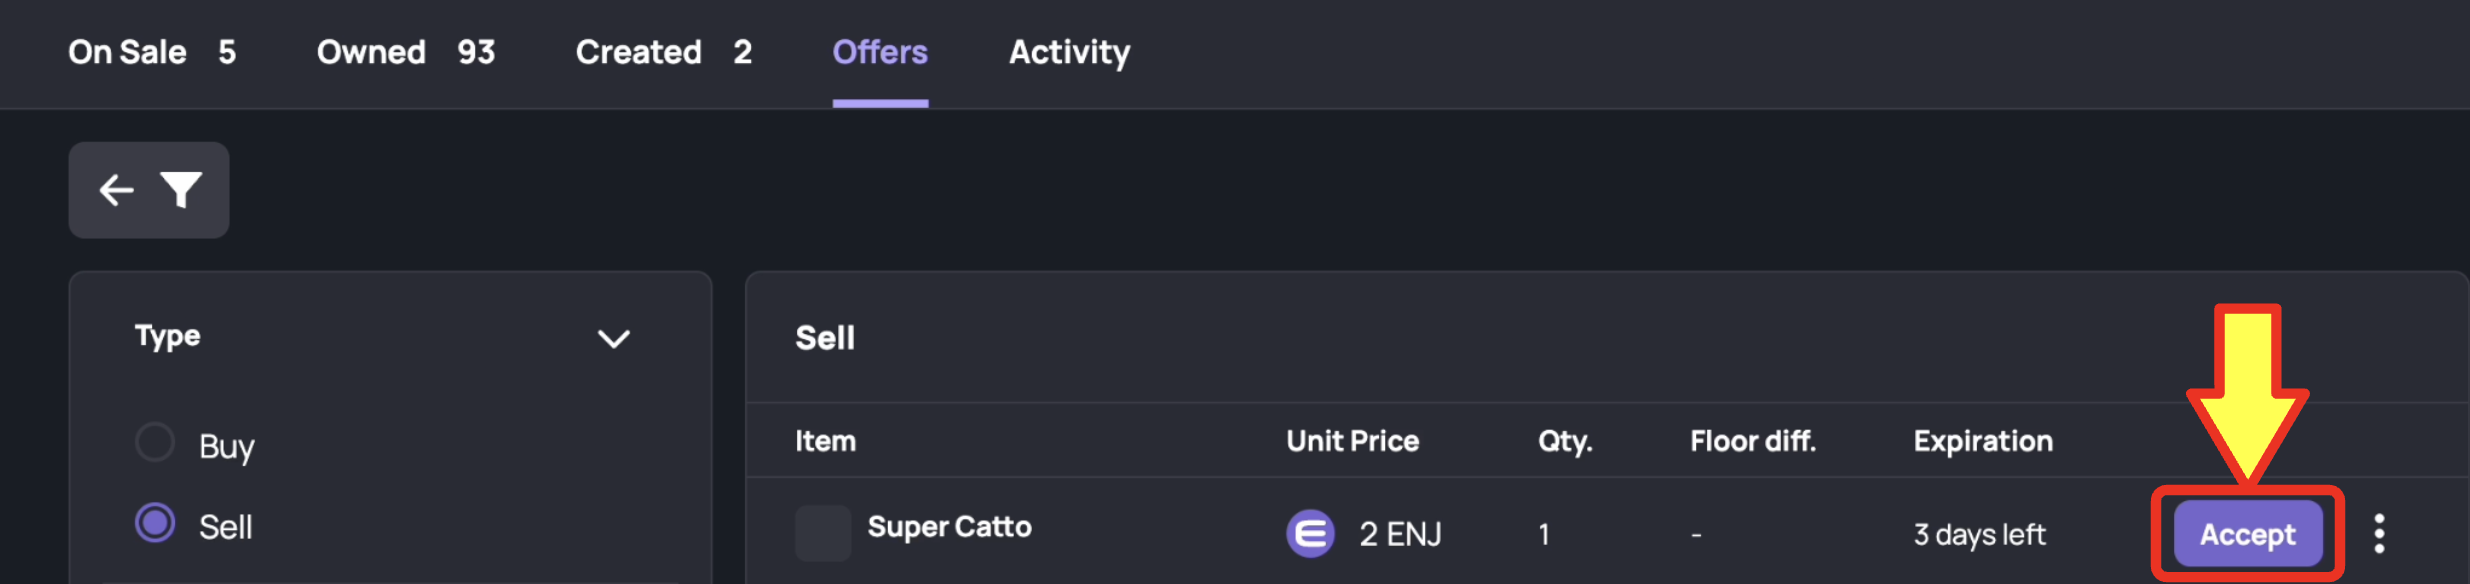
Task: Click the Super Catto item thumbnail
Action: point(823,533)
